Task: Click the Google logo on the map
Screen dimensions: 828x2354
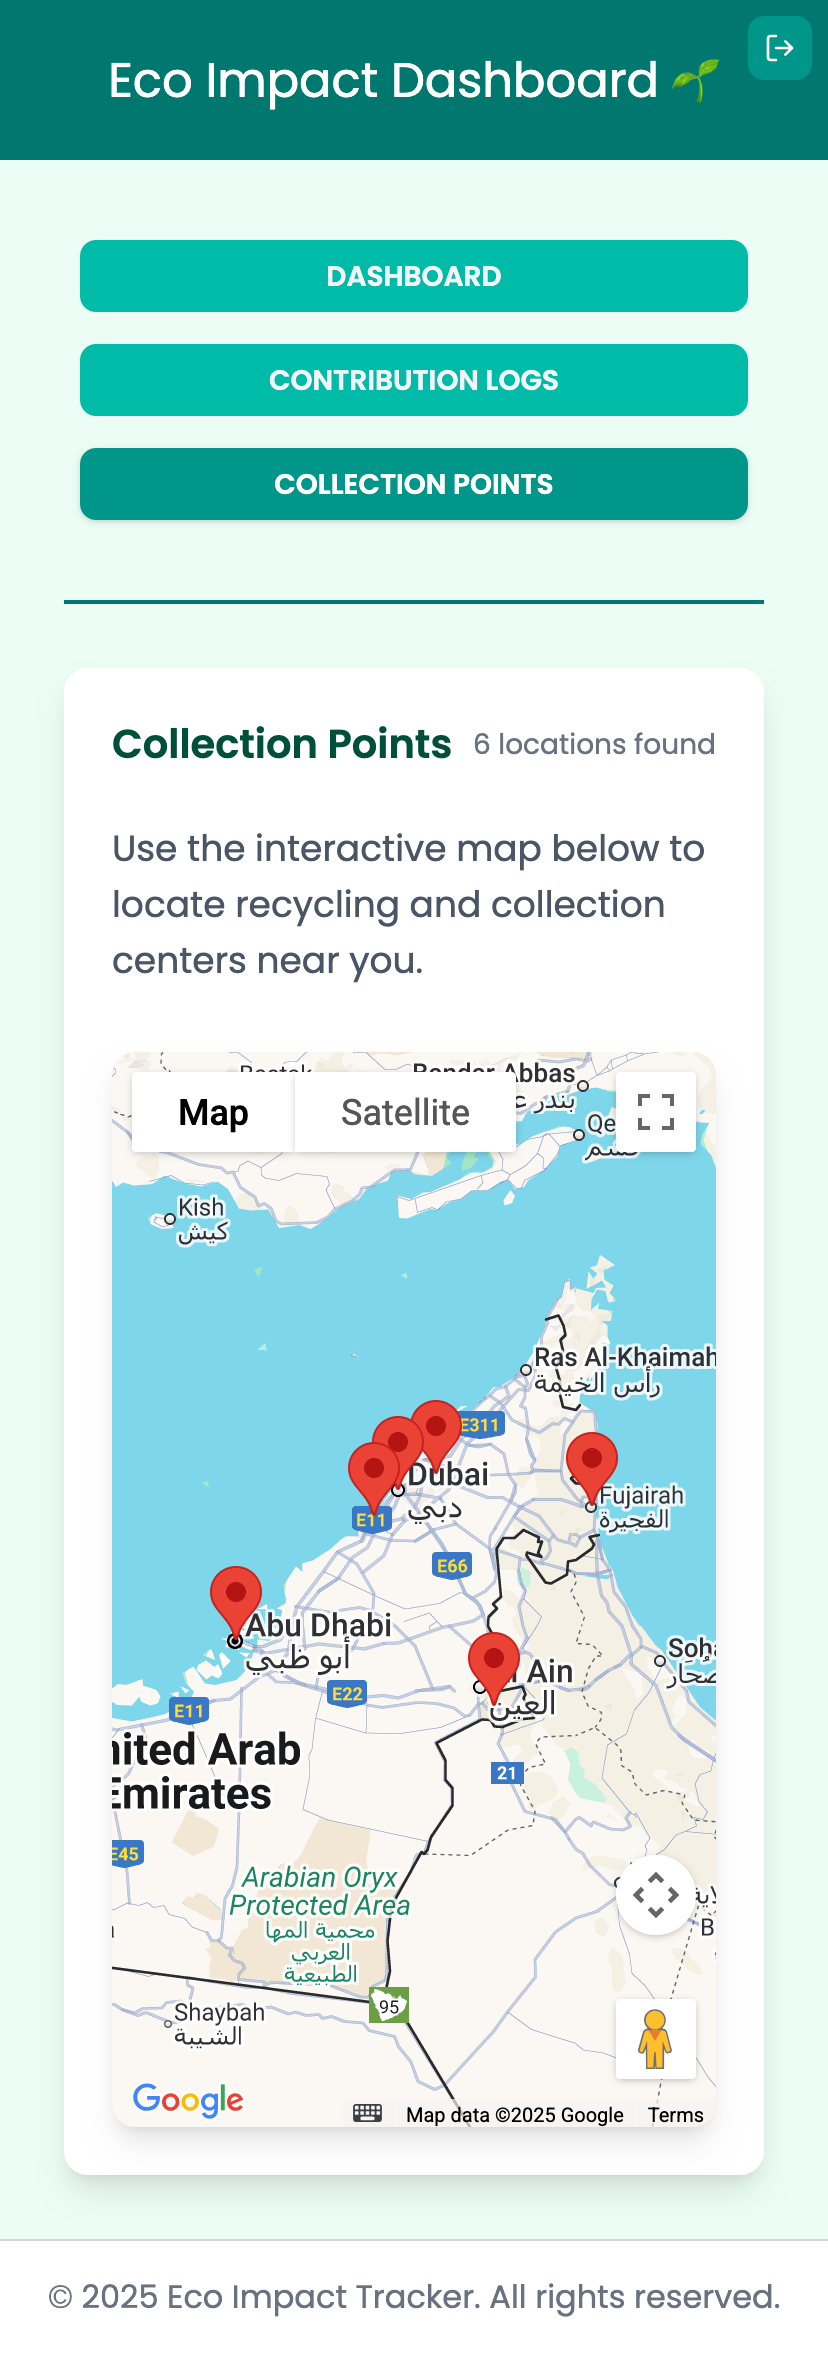Action: coord(188,2099)
